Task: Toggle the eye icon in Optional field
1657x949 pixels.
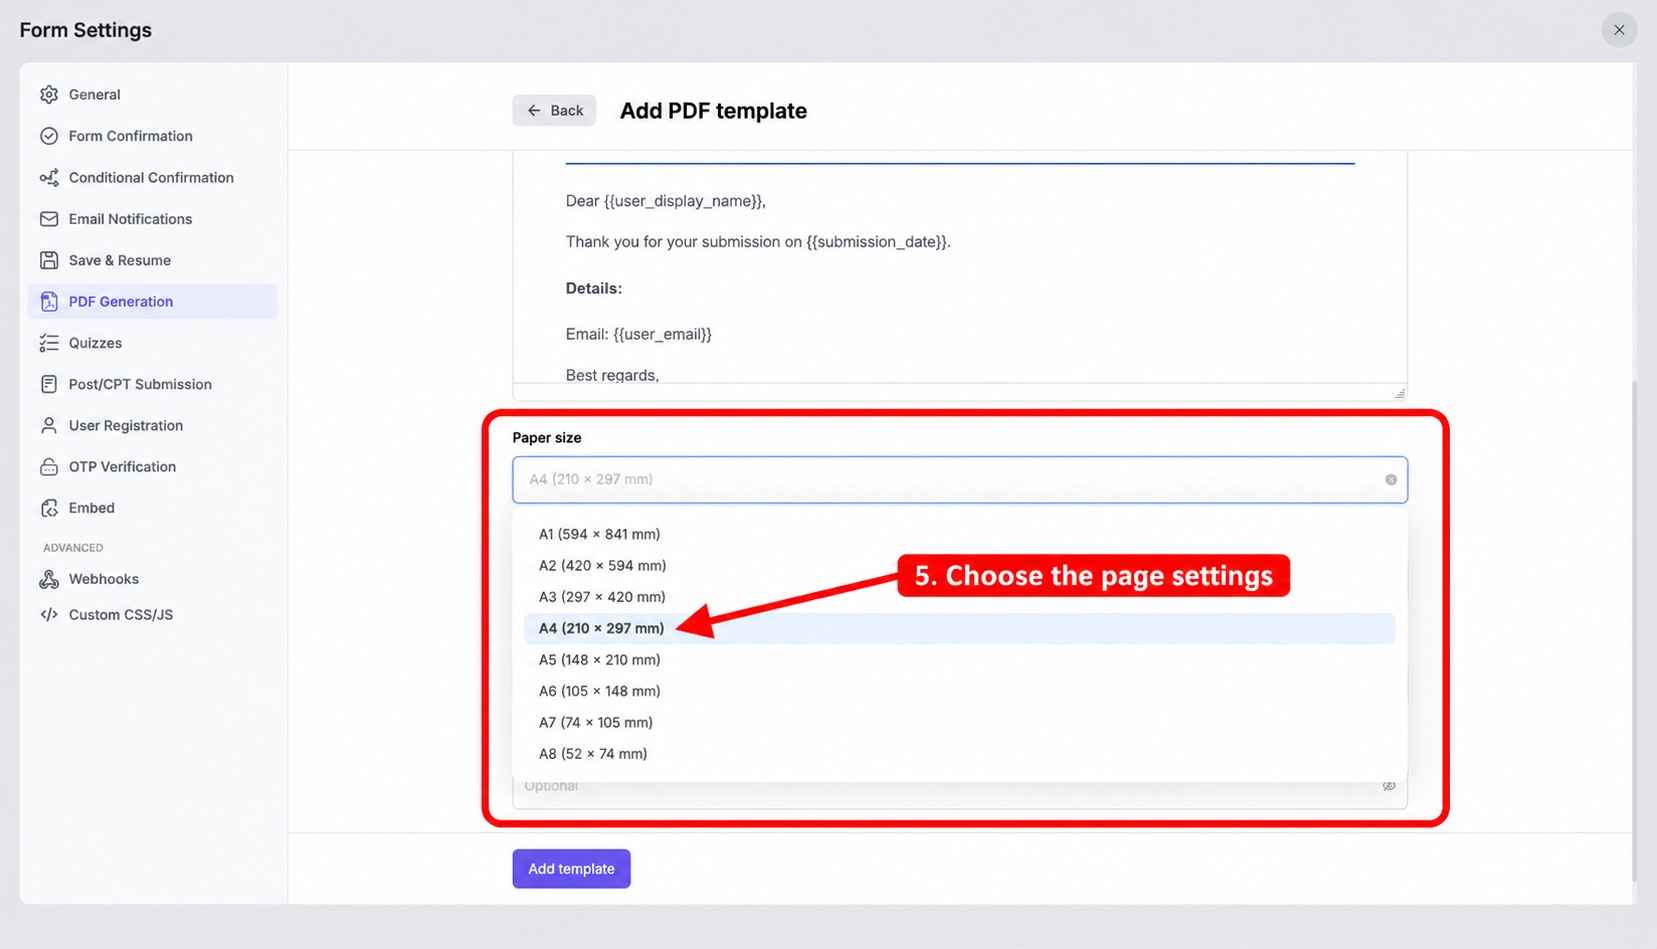Action: (x=1389, y=786)
